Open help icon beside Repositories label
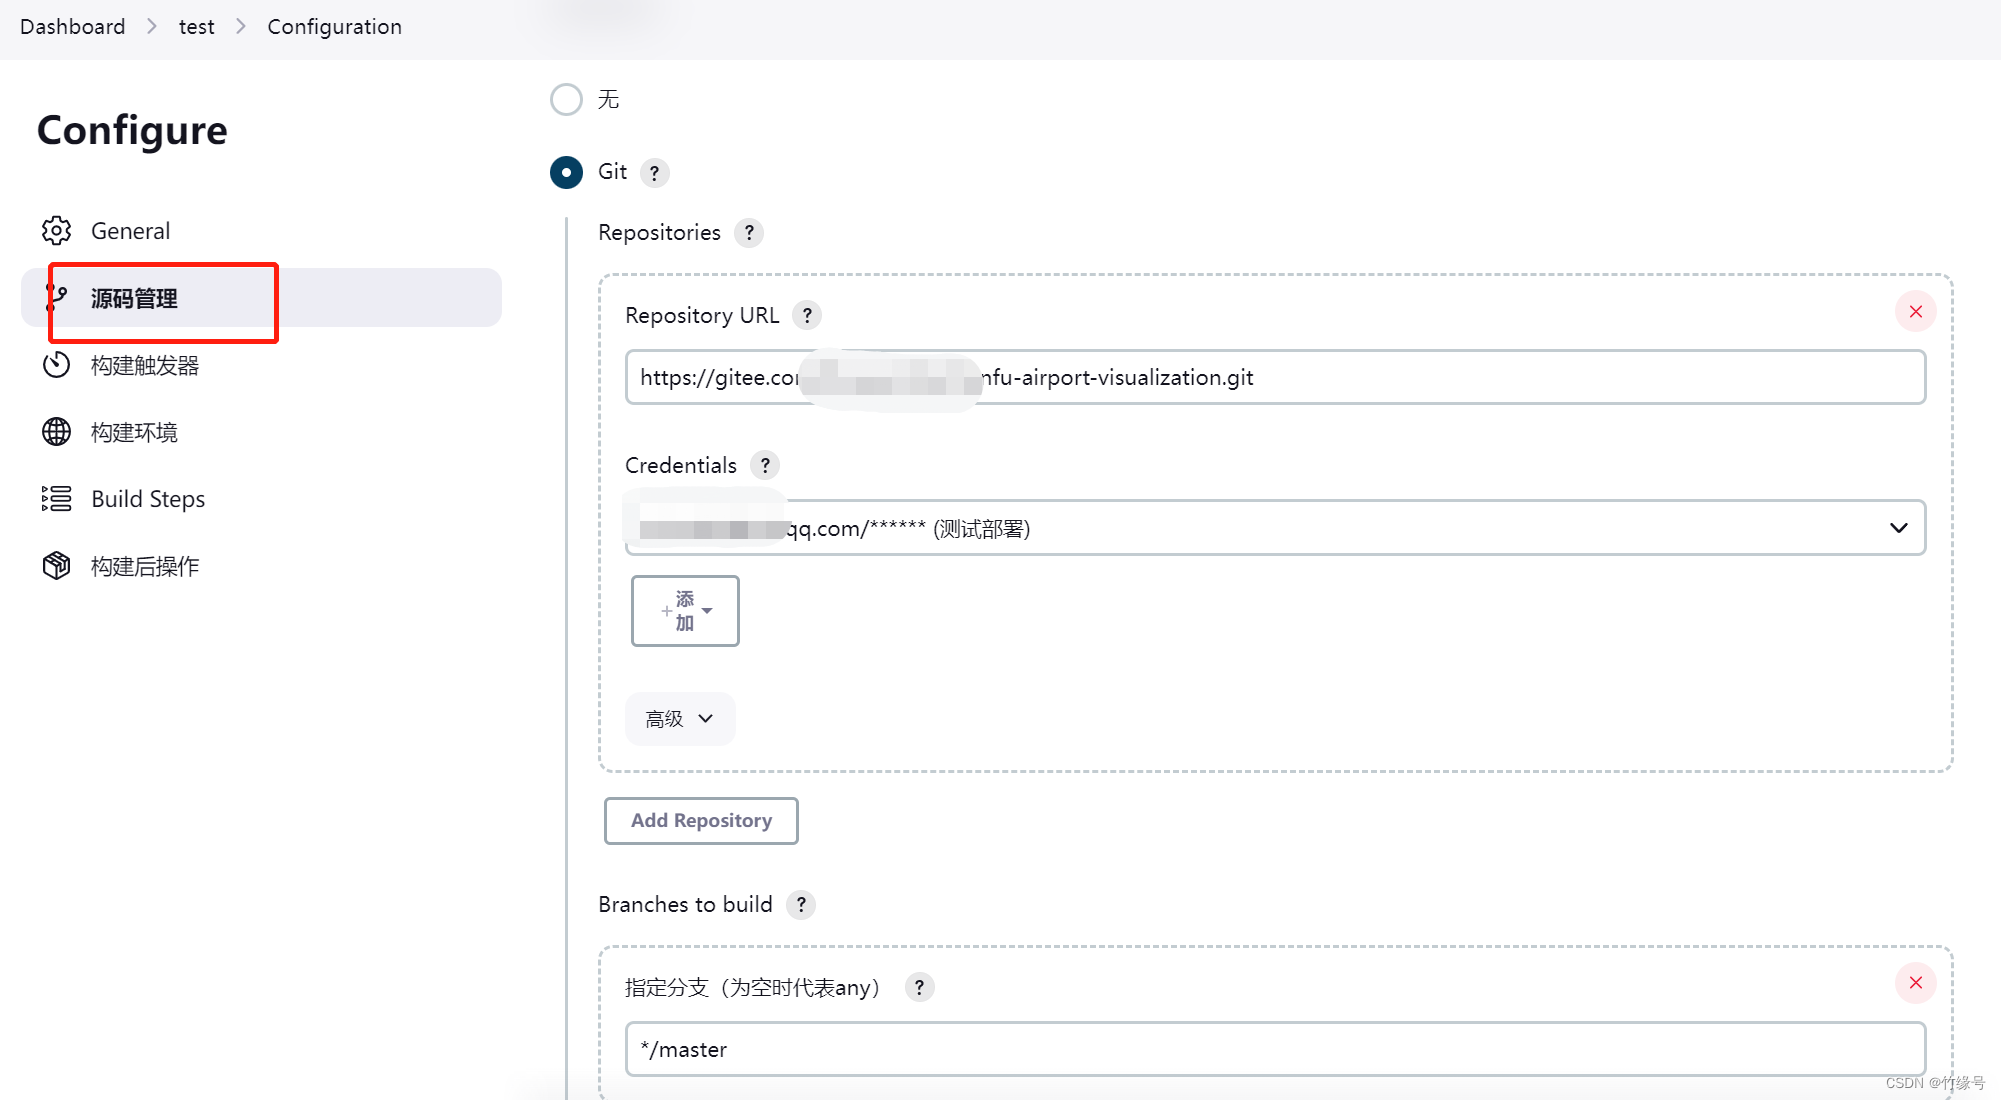This screenshot has width=2001, height=1100. click(x=749, y=233)
